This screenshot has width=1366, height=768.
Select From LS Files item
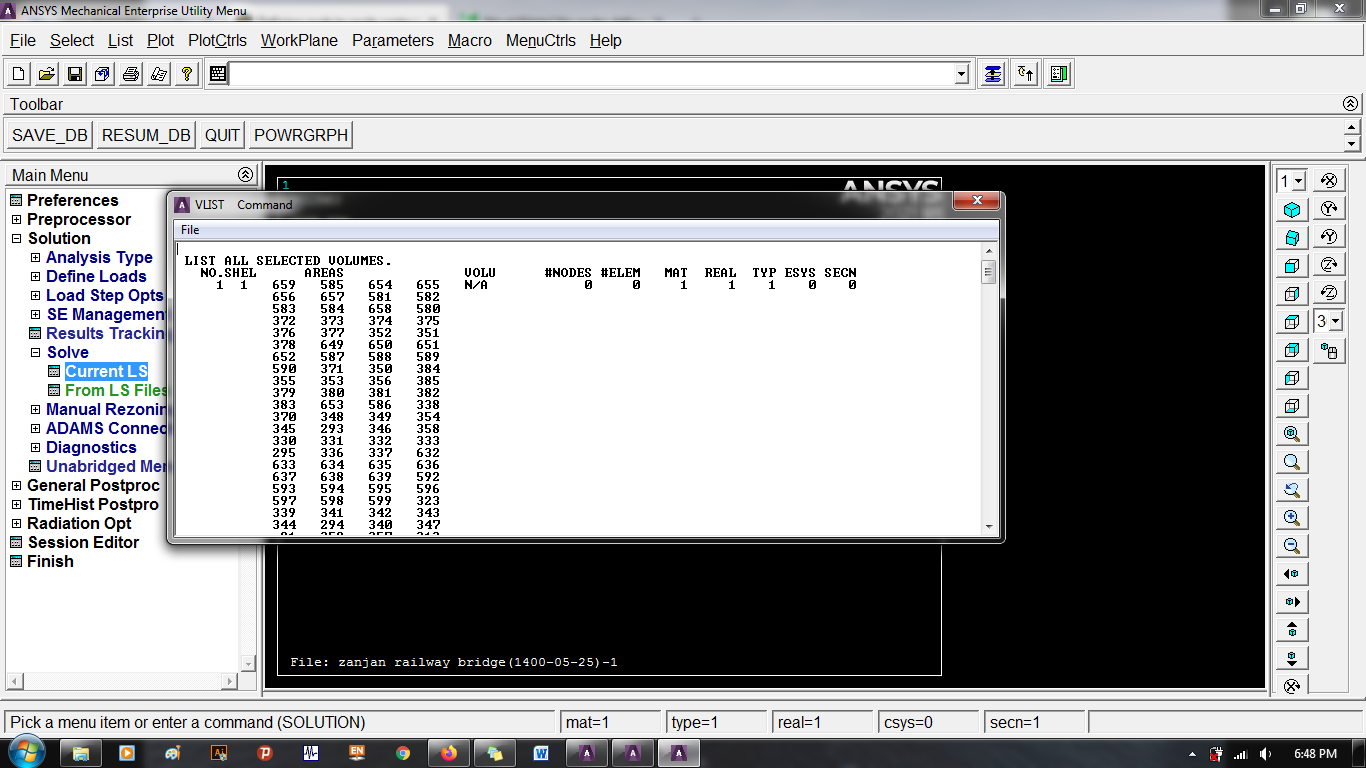(116, 390)
